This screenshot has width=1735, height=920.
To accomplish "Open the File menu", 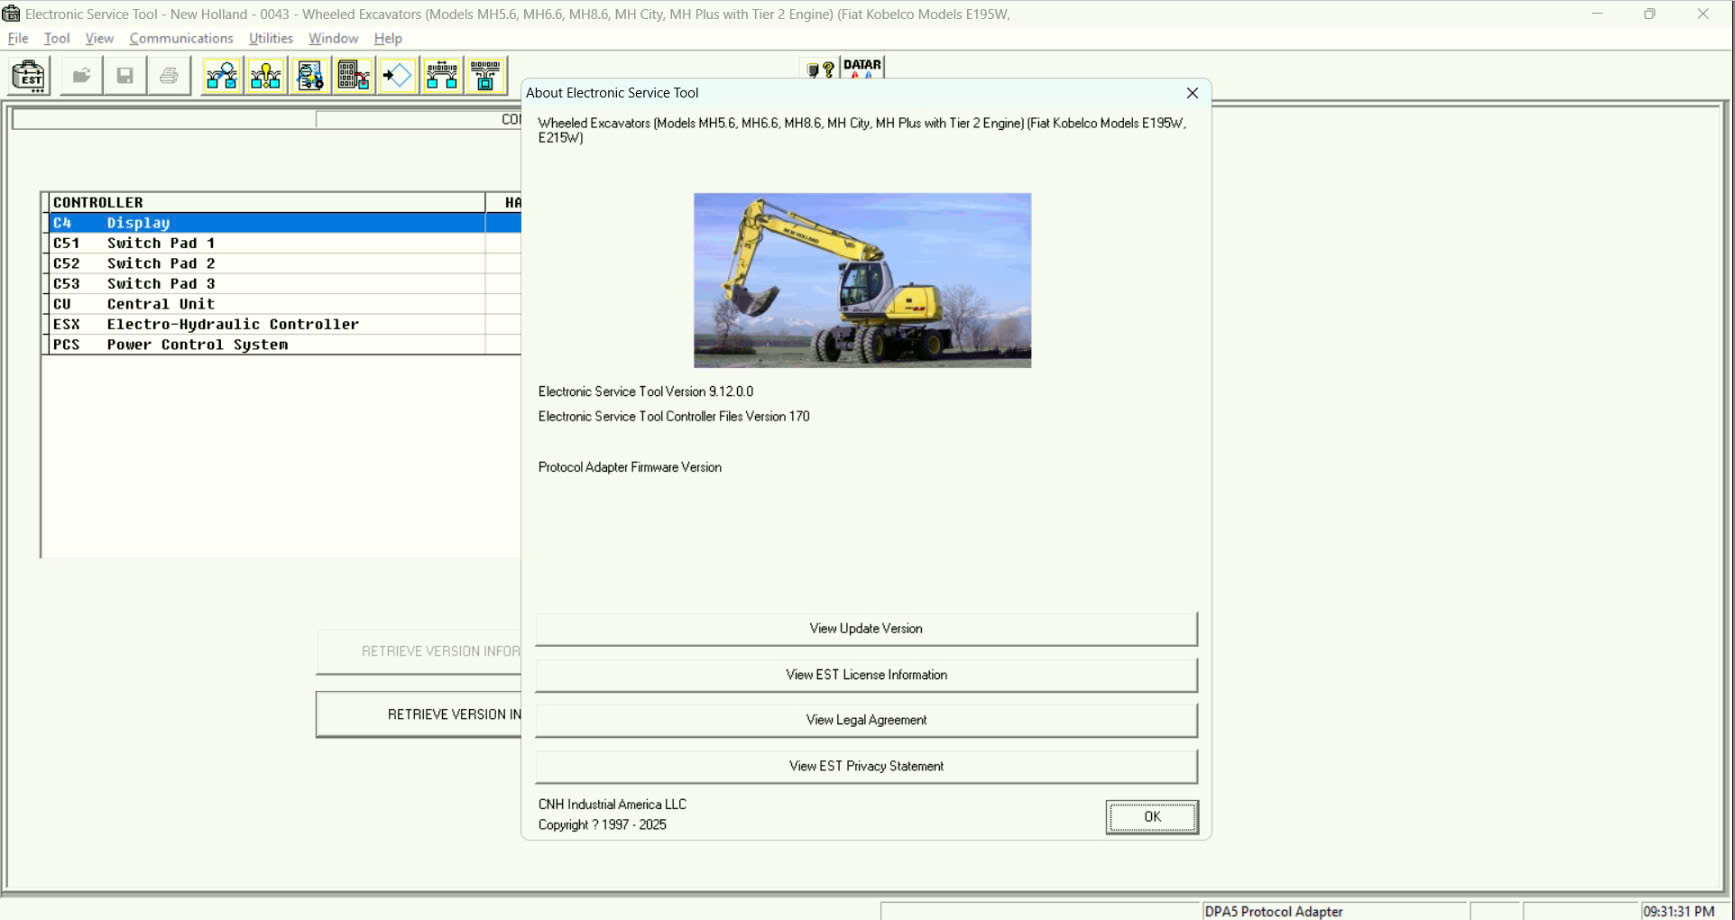I will click(18, 38).
